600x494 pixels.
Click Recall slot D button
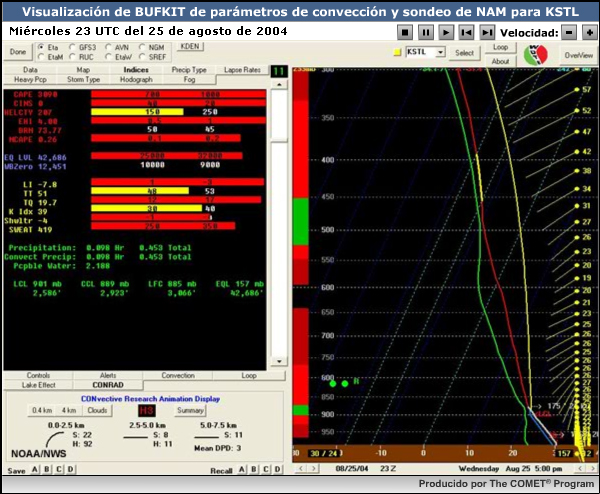click(278, 469)
